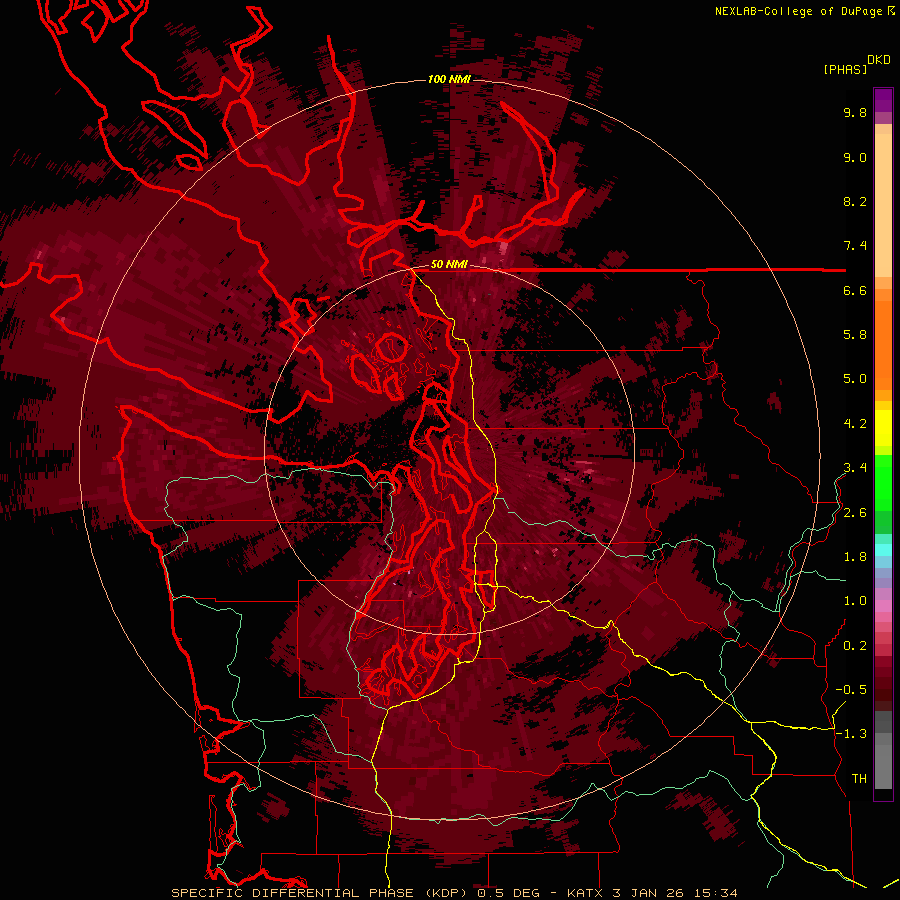Viewport: 900px width, 900px height.
Task: Click the 4.2 value on the color scale
Action: (855, 424)
